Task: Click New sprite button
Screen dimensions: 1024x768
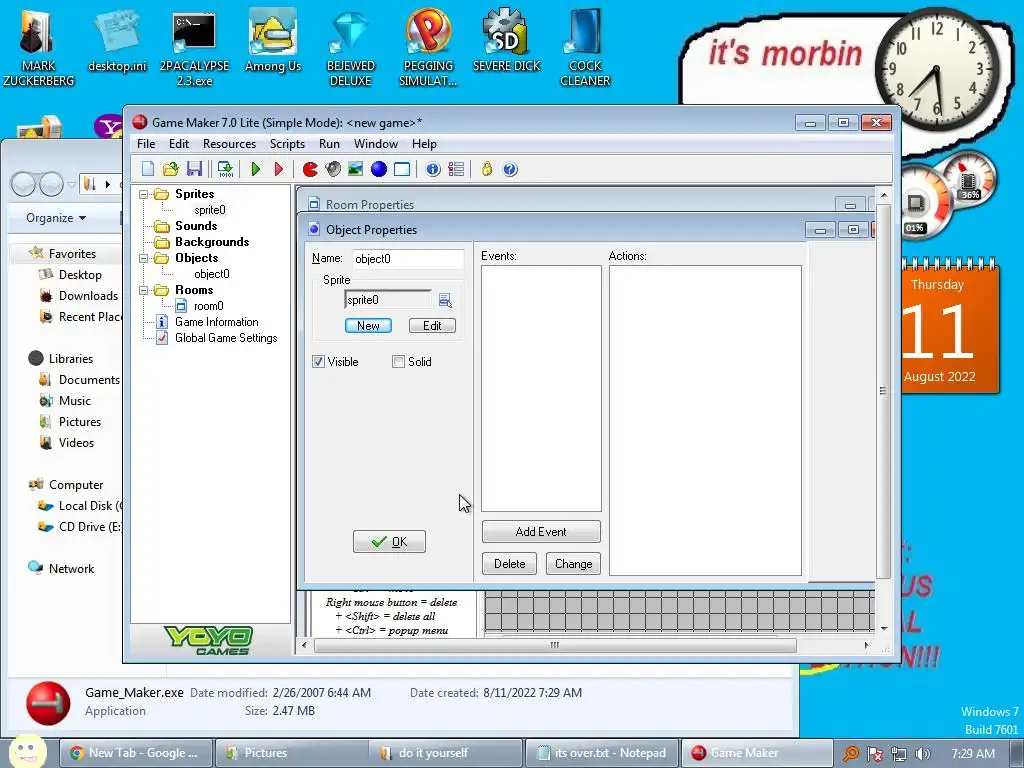Action: pos(368,326)
